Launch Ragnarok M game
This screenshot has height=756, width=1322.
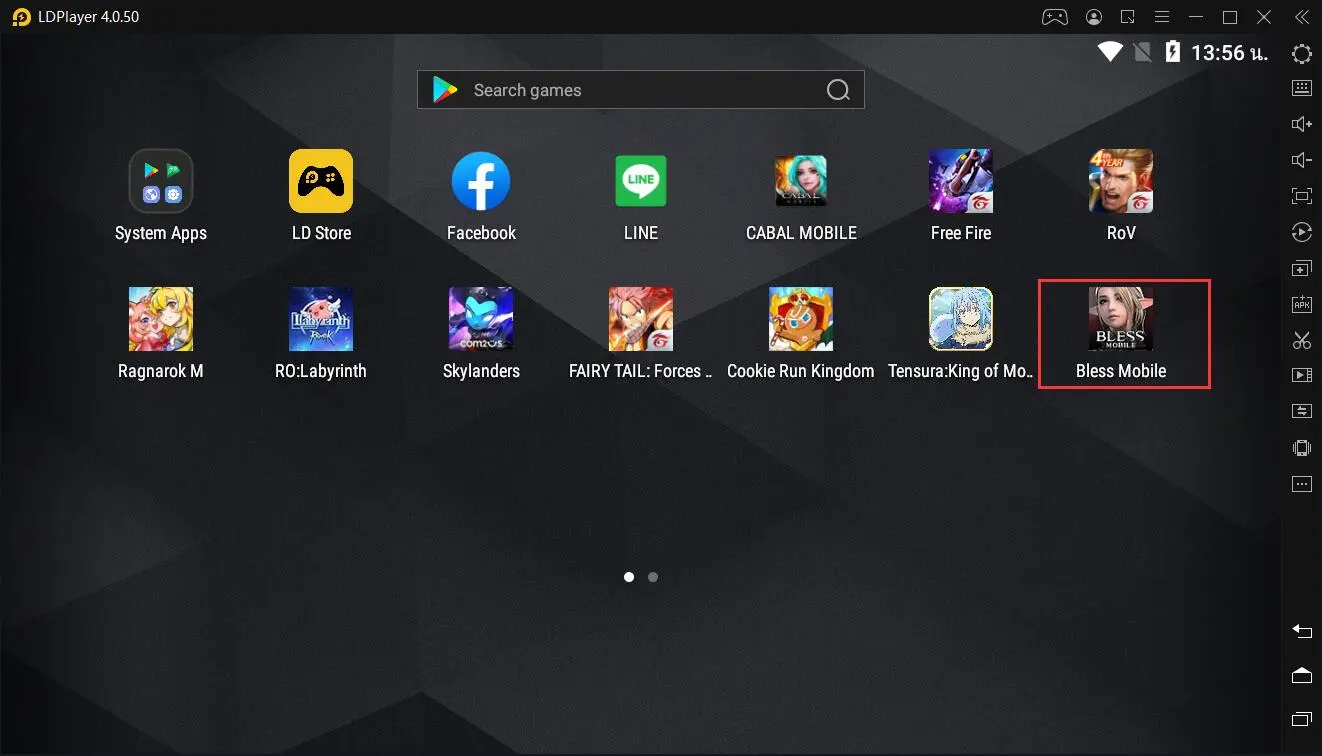click(161, 319)
